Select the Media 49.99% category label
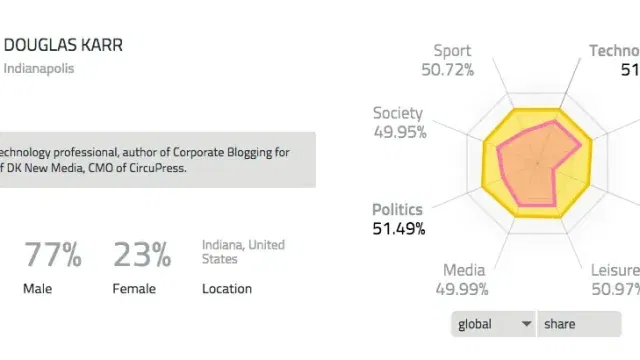This screenshot has width=640, height=360. tap(462, 280)
